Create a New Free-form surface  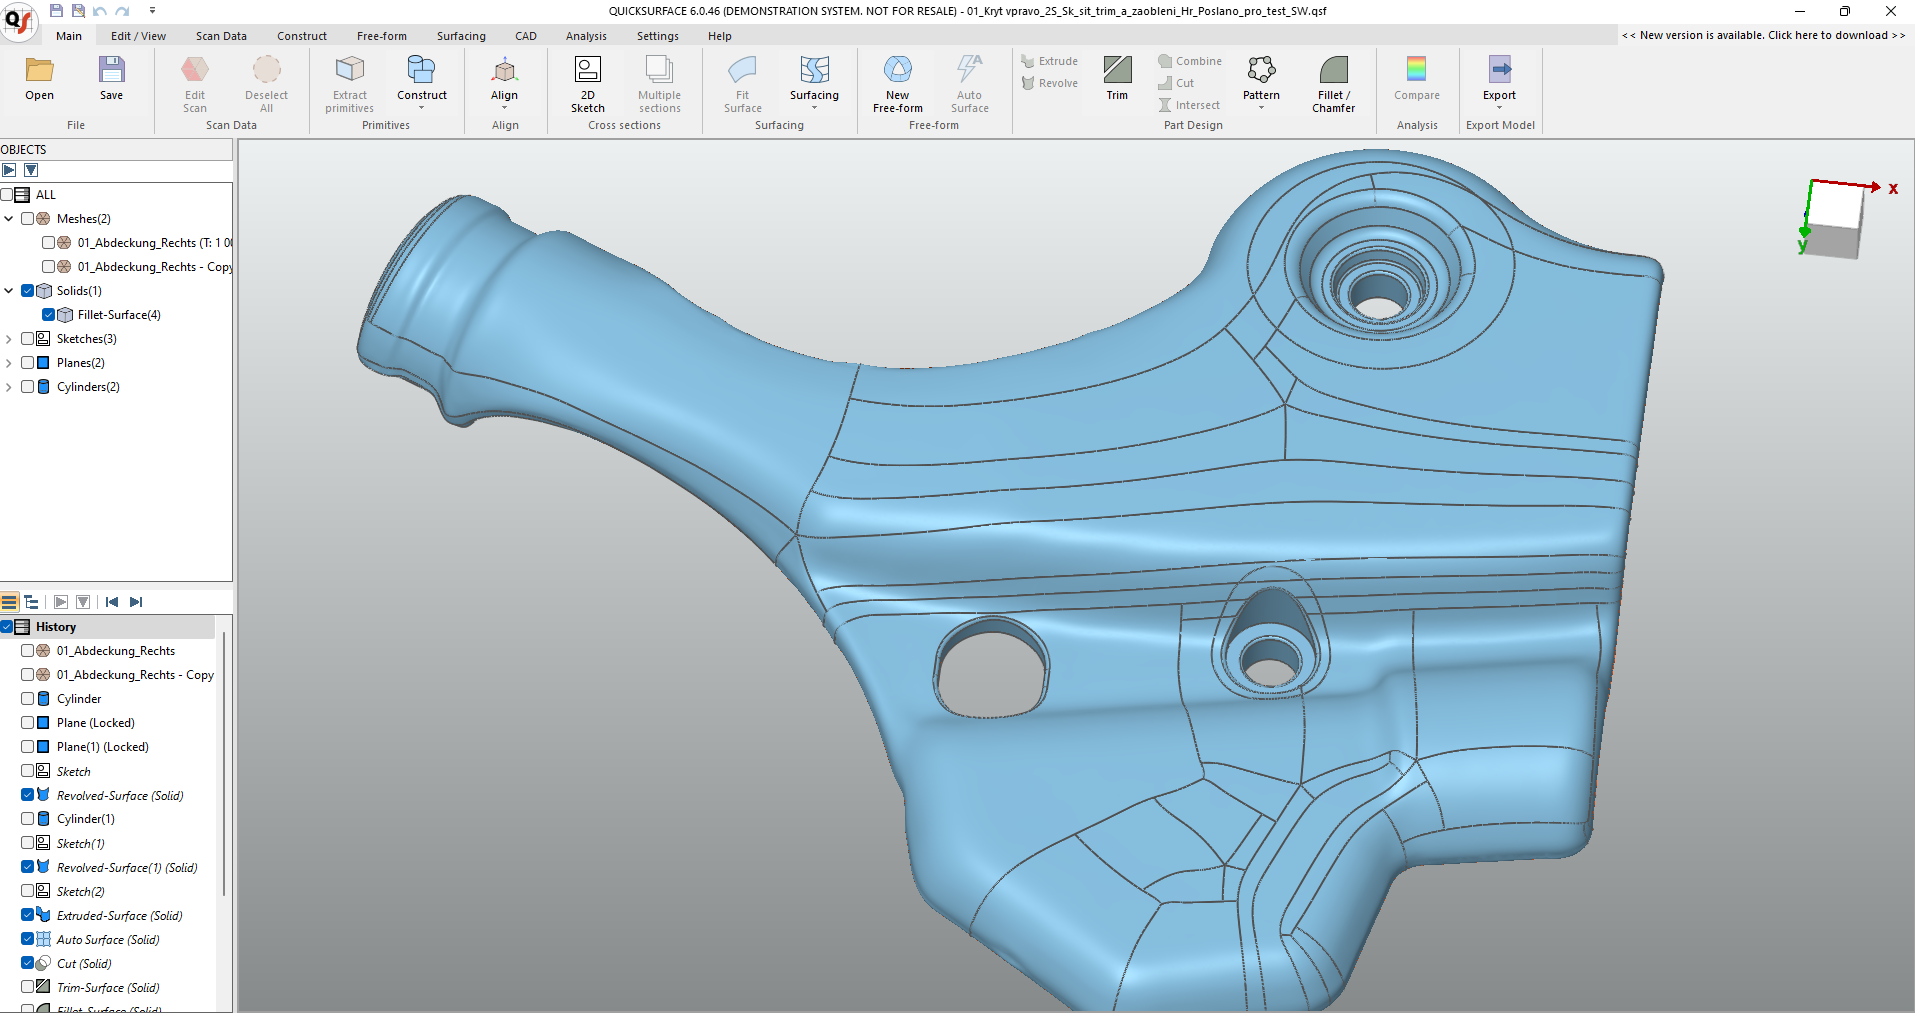coord(898,85)
